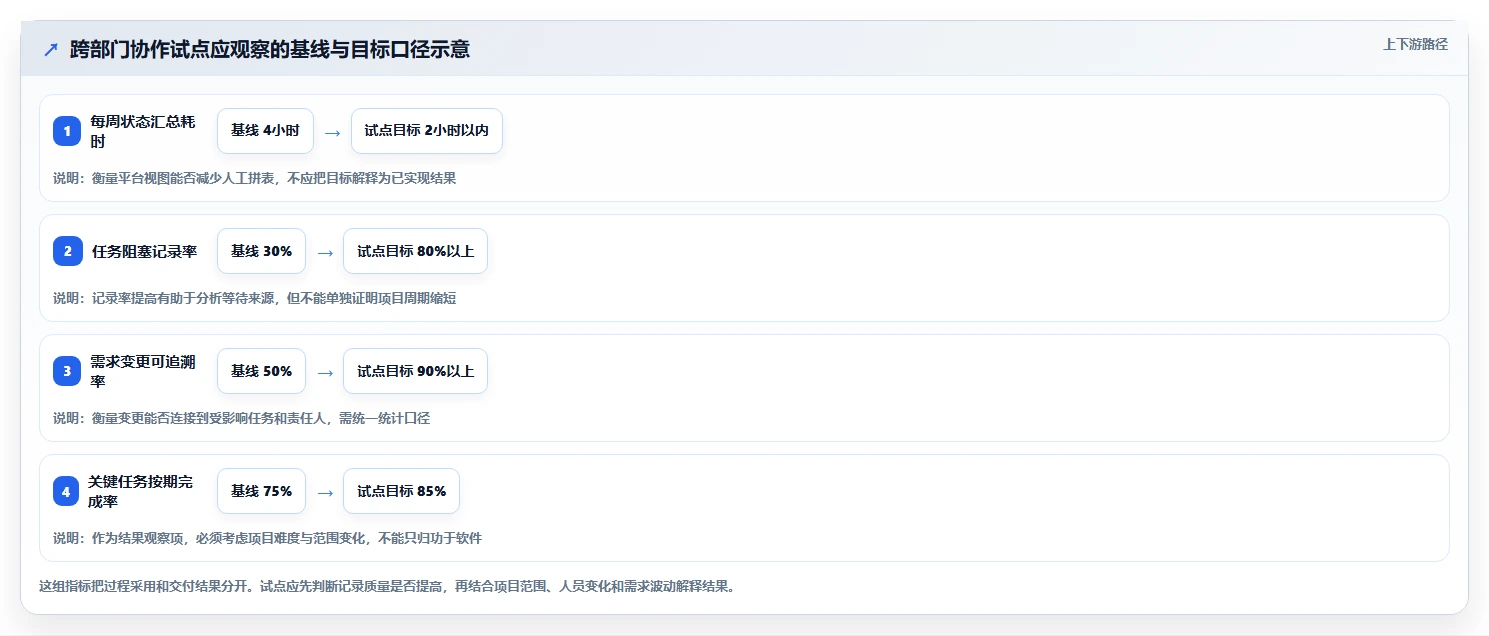Select the '基线 30%' chip
The image size is (1489, 636).
tap(261, 251)
